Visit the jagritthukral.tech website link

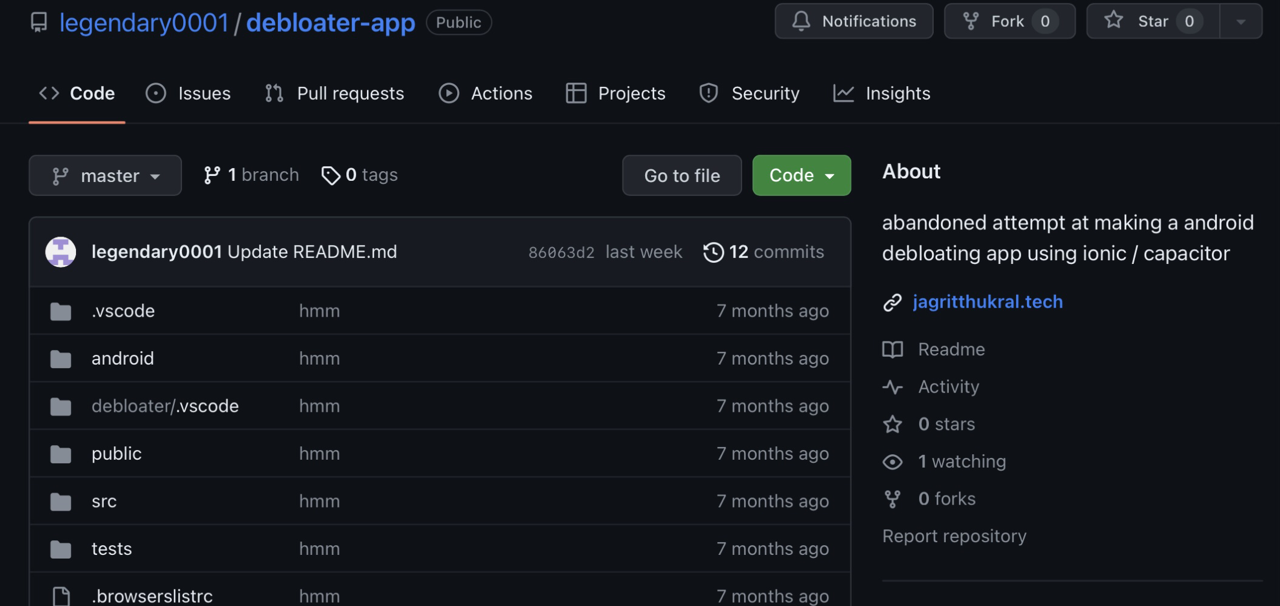987,302
